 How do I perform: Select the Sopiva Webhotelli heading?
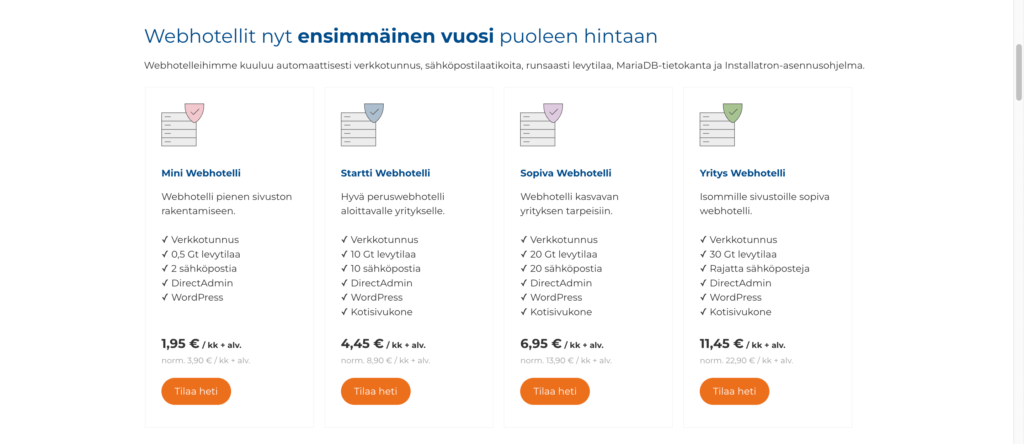(x=565, y=173)
